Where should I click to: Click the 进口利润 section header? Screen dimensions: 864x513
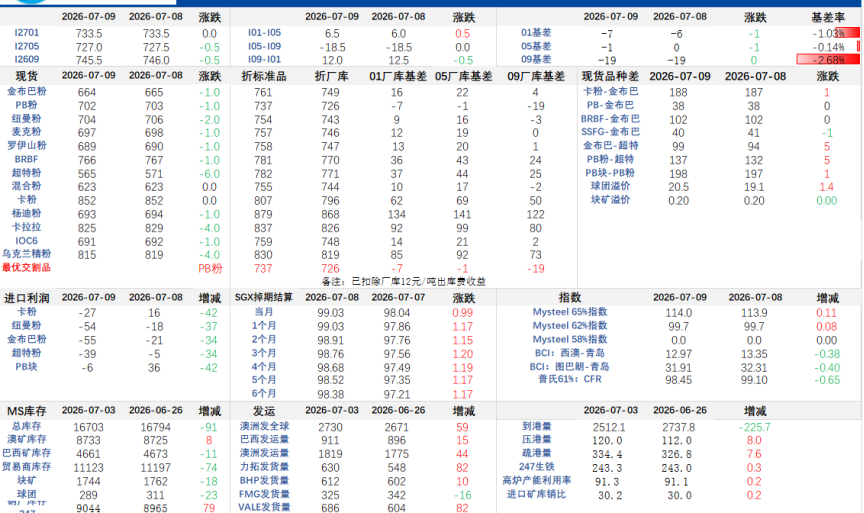coord(26,298)
